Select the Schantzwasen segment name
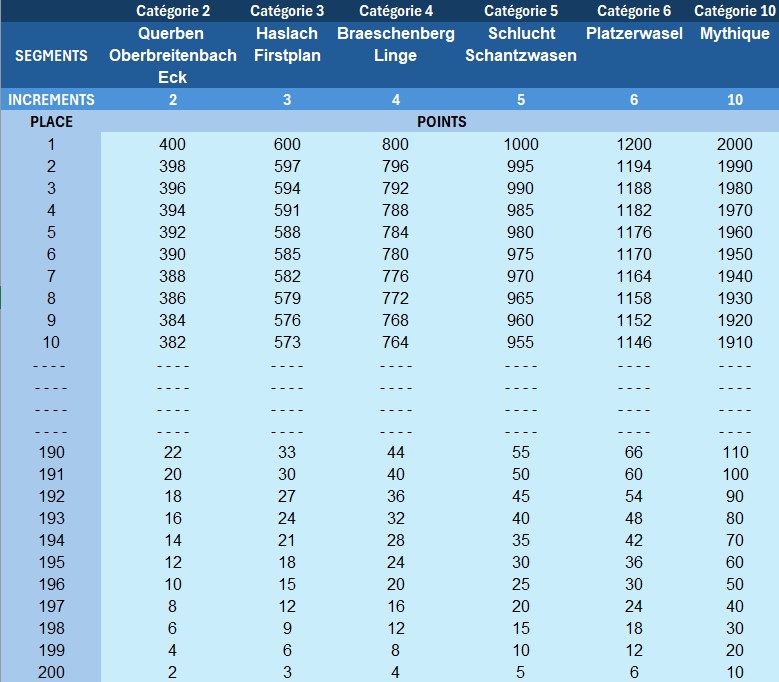Image resolution: width=779 pixels, height=682 pixels. click(x=521, y=55)
